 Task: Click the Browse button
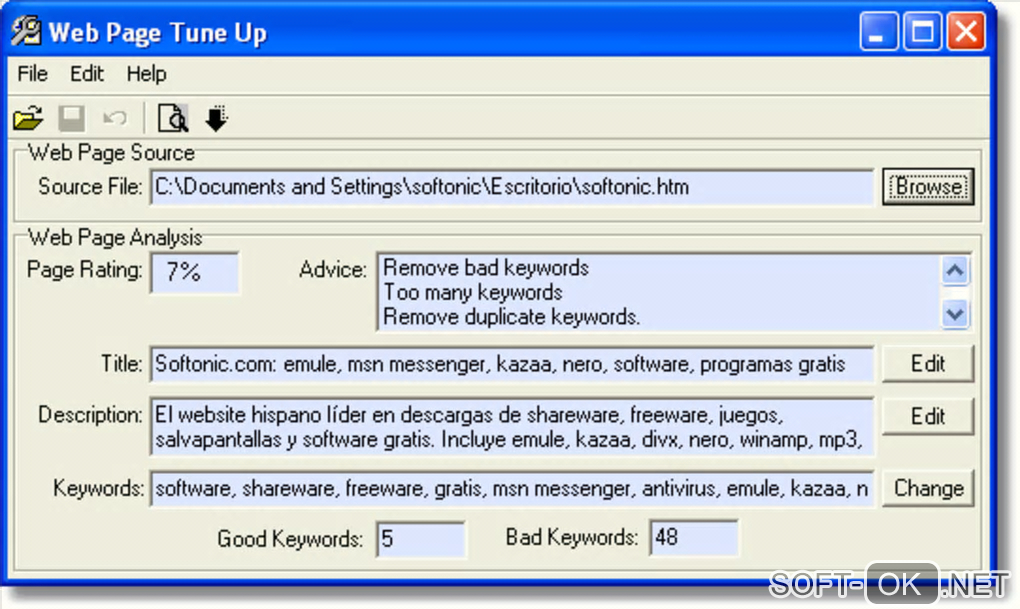click(x=928, y=187)
